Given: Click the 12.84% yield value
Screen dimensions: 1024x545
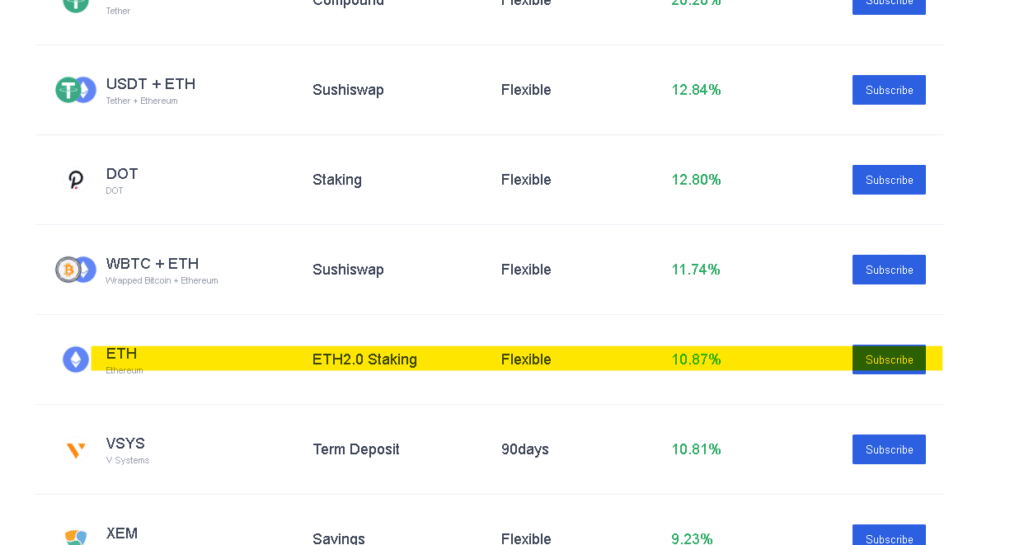Looking at the screenshot, I should coord(696,90).
